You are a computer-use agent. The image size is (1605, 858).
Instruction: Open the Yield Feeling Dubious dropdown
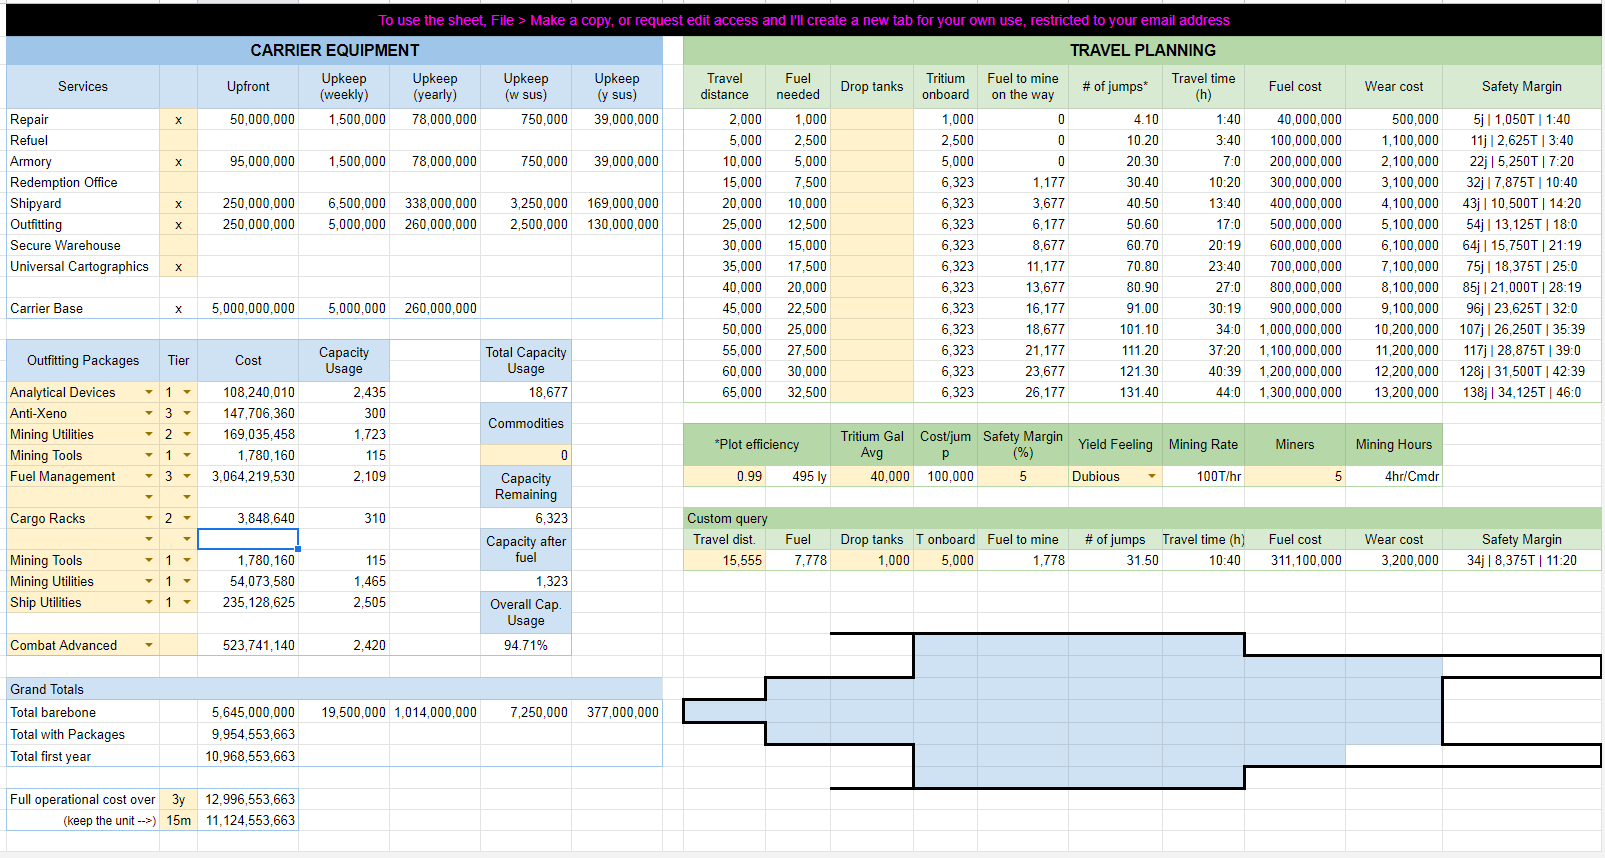coord(1152,477)
